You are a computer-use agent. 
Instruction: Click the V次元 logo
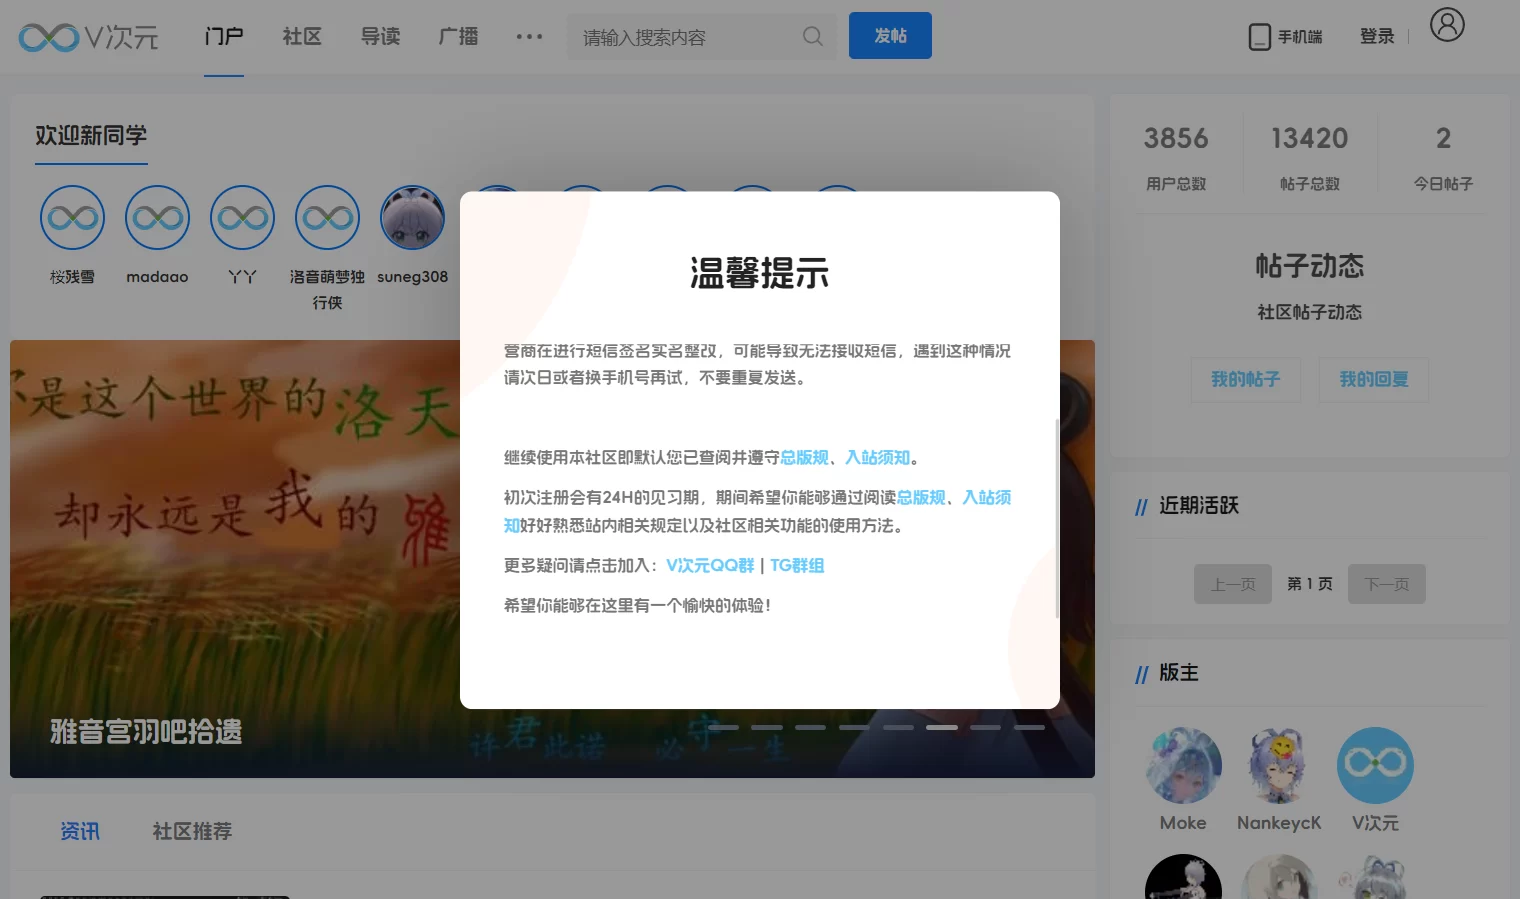tap(88, 36)
